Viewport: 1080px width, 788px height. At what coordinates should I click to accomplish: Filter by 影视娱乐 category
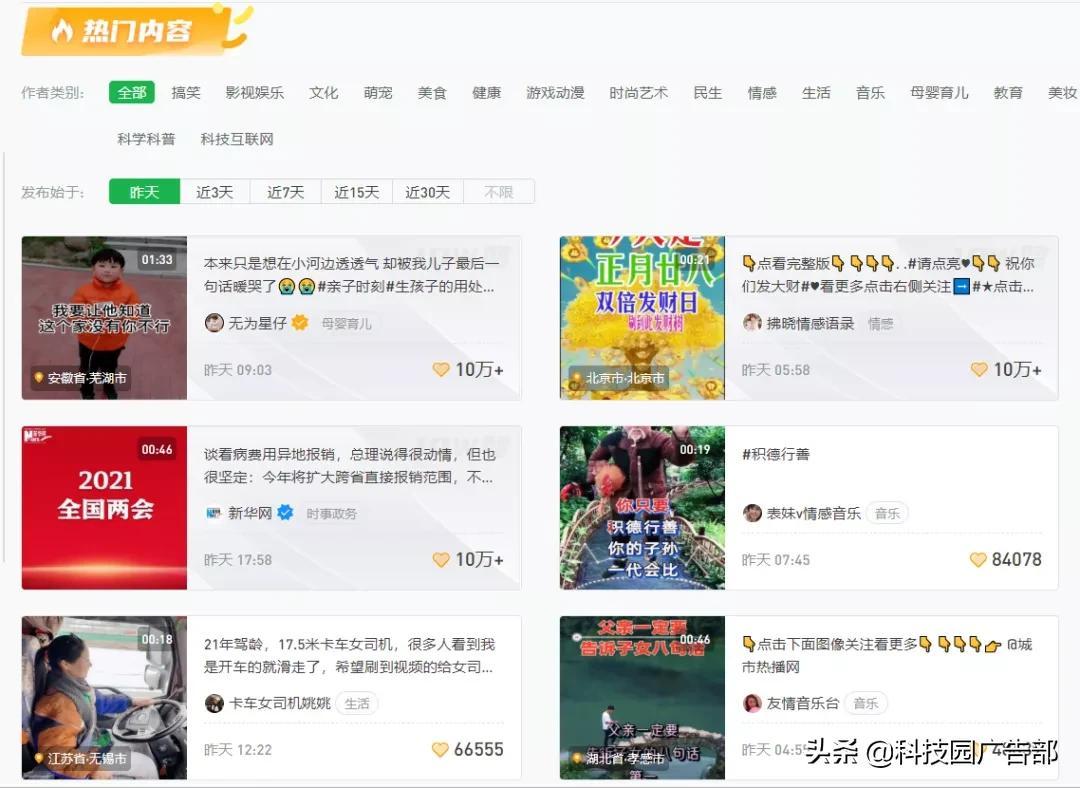point(254,92)
